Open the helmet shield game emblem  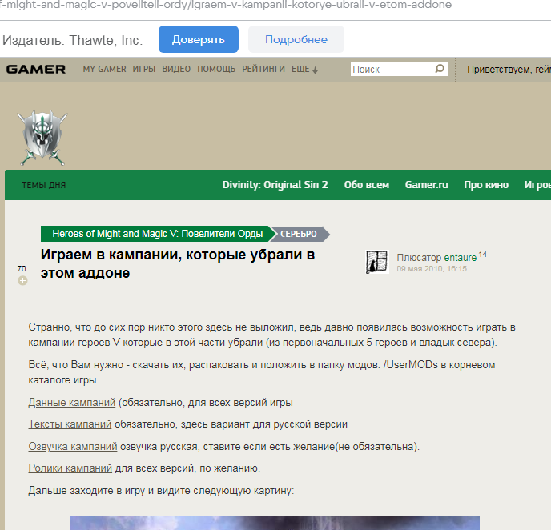coord(42,138)
